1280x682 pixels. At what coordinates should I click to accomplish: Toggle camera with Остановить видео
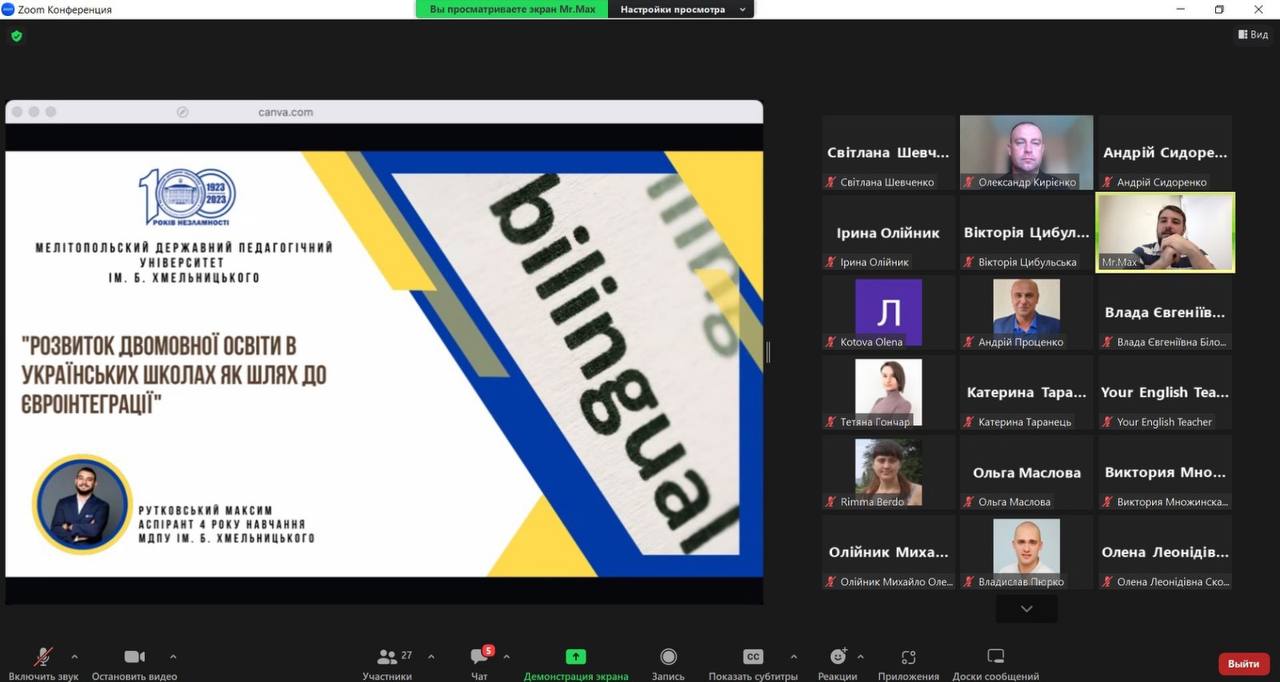tap(134, 657)
